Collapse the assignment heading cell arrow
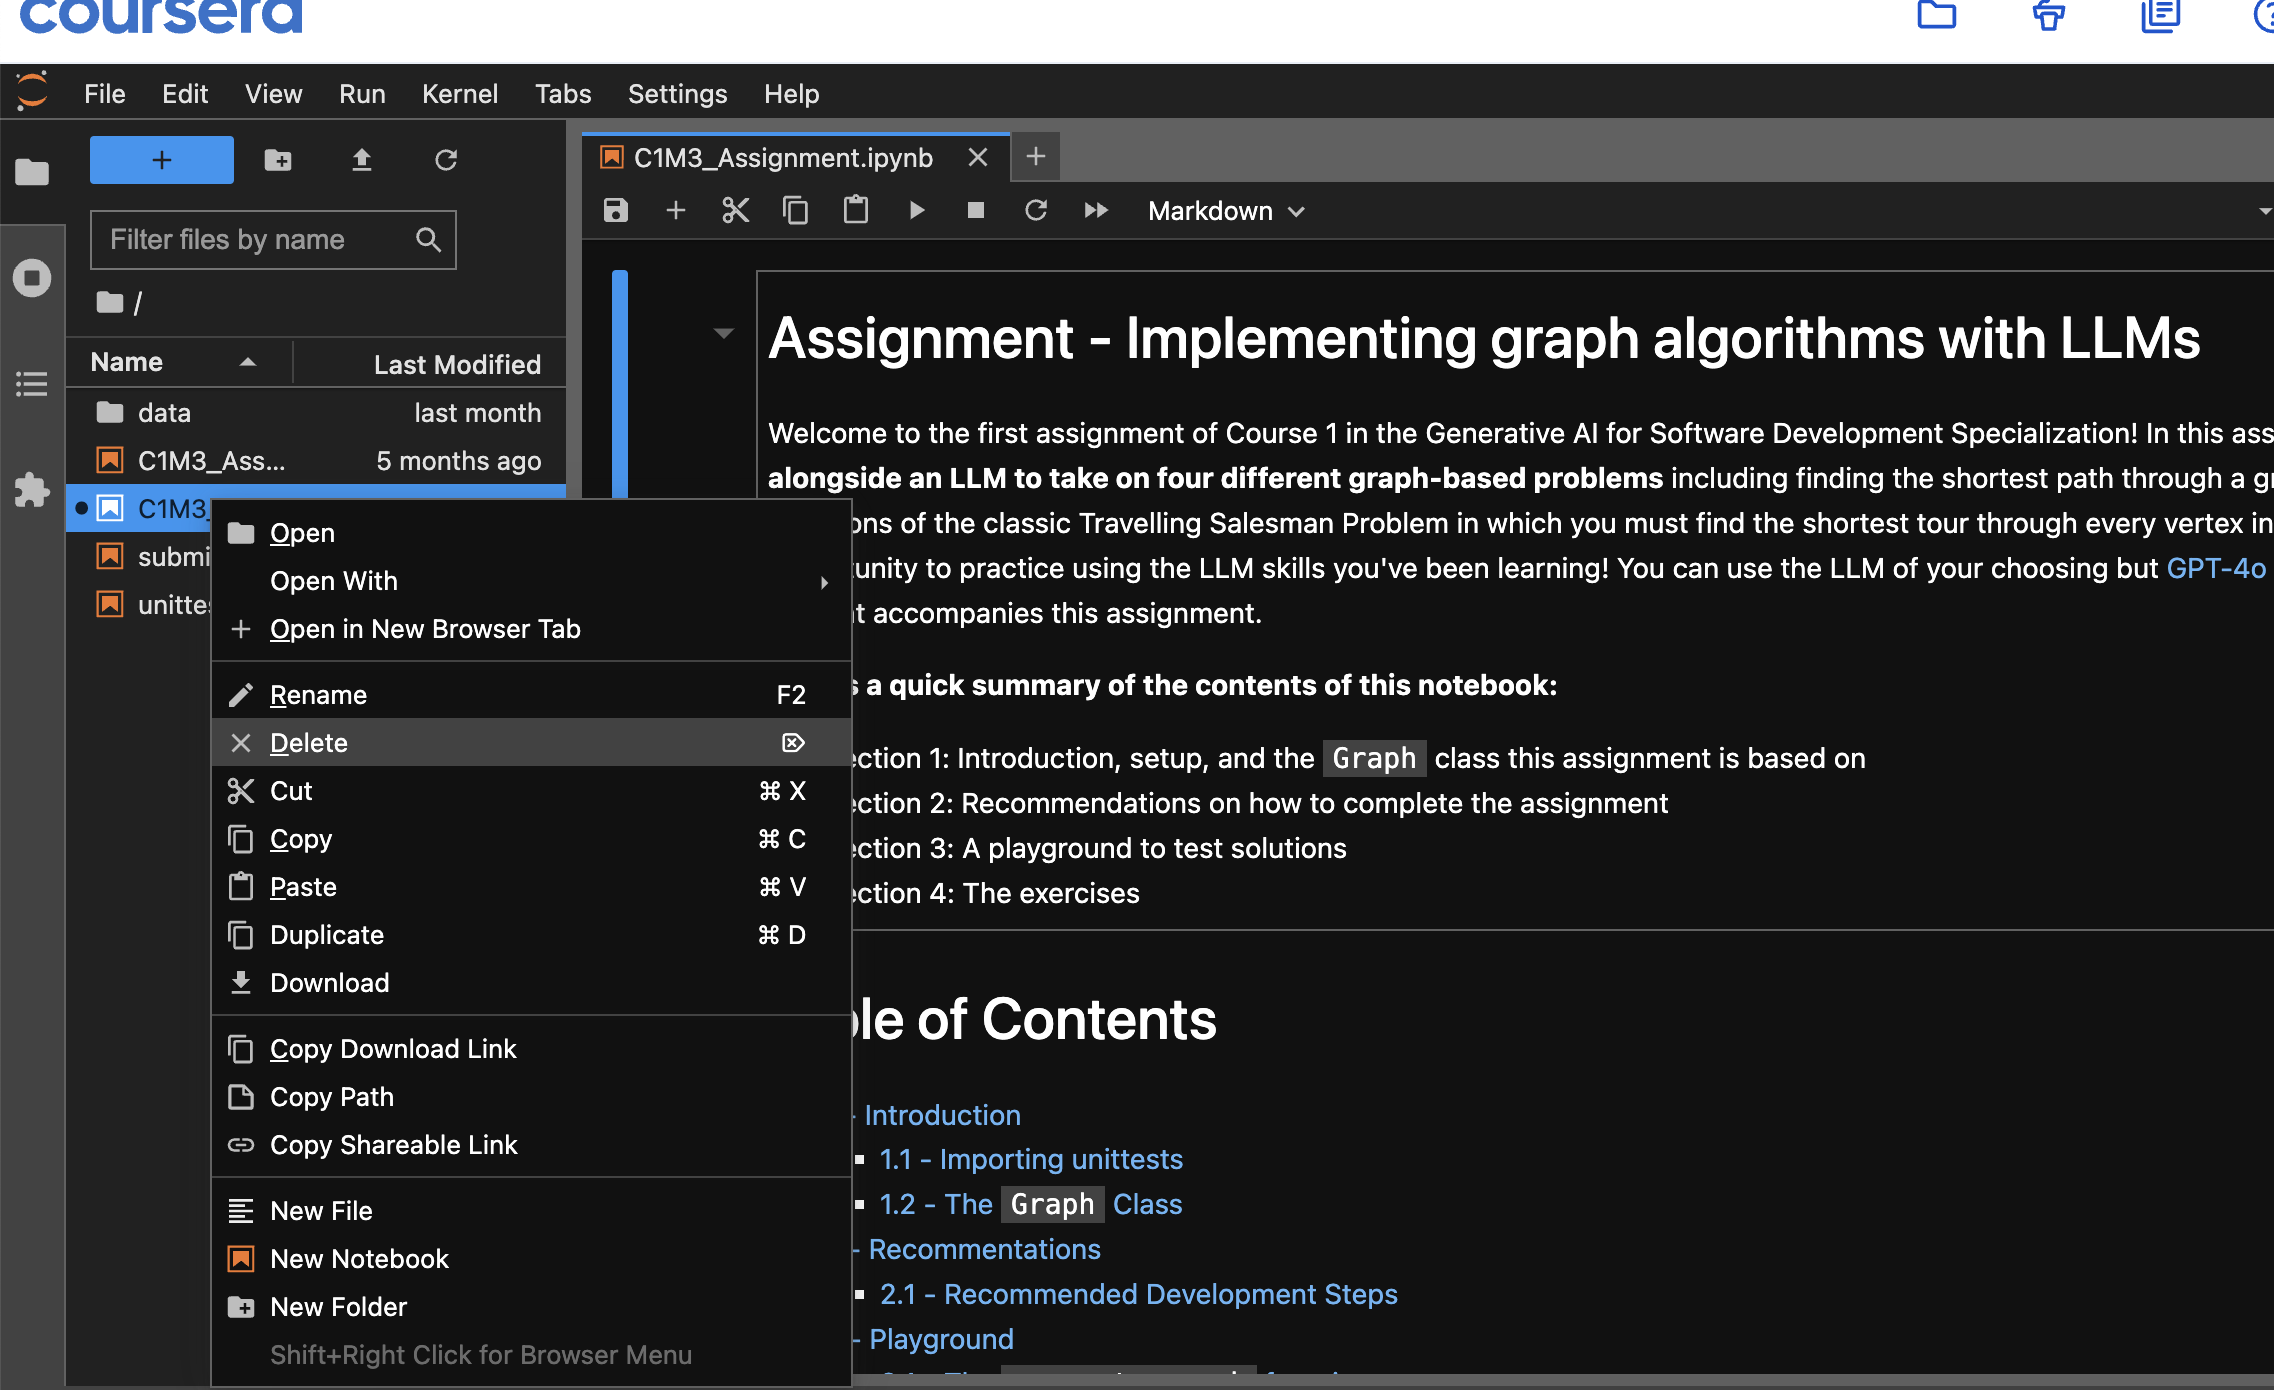2274x1390 pixels. click(724, 333)
